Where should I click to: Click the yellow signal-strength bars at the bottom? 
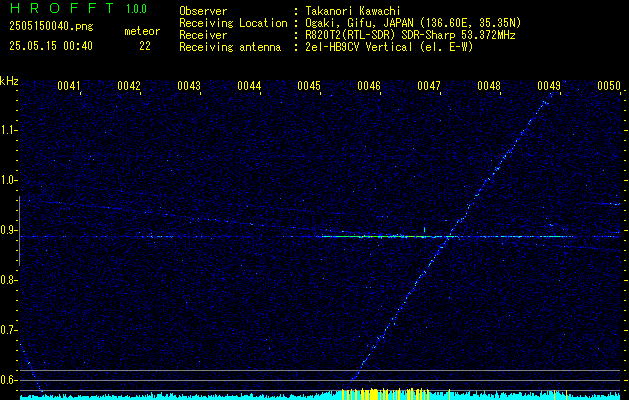(x=385, y=394)
